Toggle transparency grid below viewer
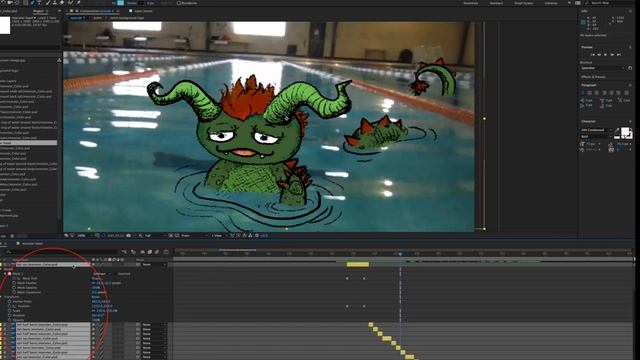 177,236
